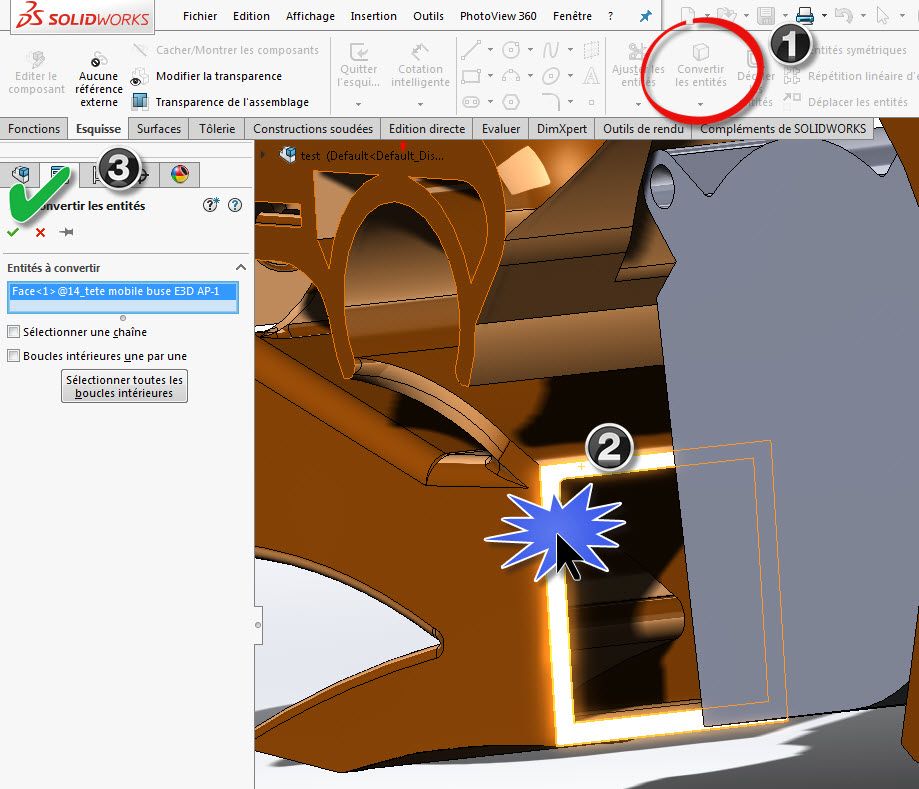Viewport: 919px width, 789px height.
Task: Open the PhotoView 360 menu
Action: (x=498, y=16)
